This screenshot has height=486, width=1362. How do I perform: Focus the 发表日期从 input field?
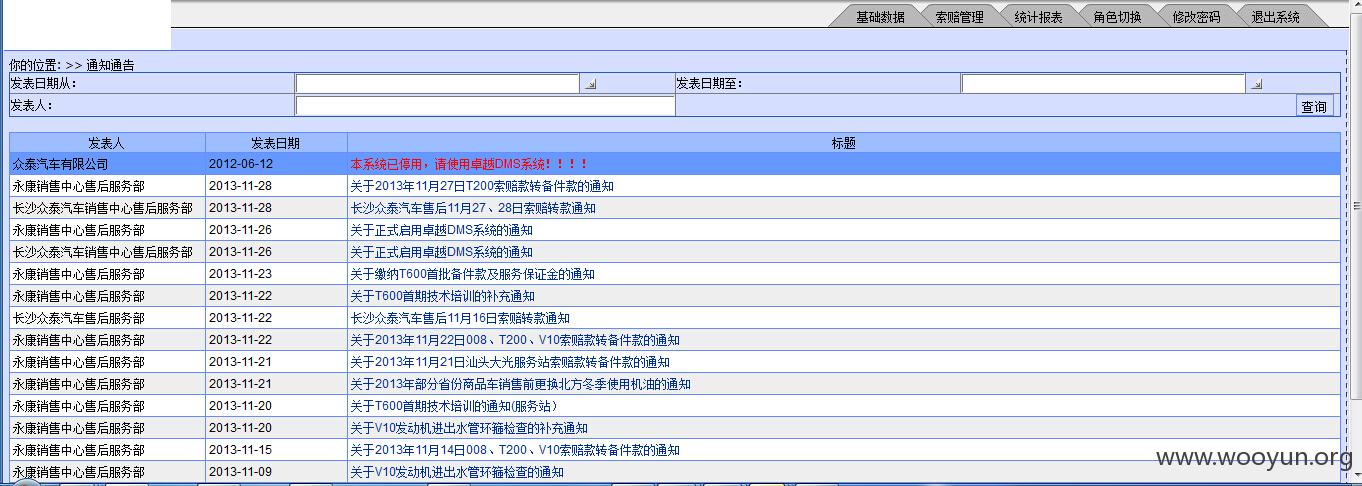(437, 84)
